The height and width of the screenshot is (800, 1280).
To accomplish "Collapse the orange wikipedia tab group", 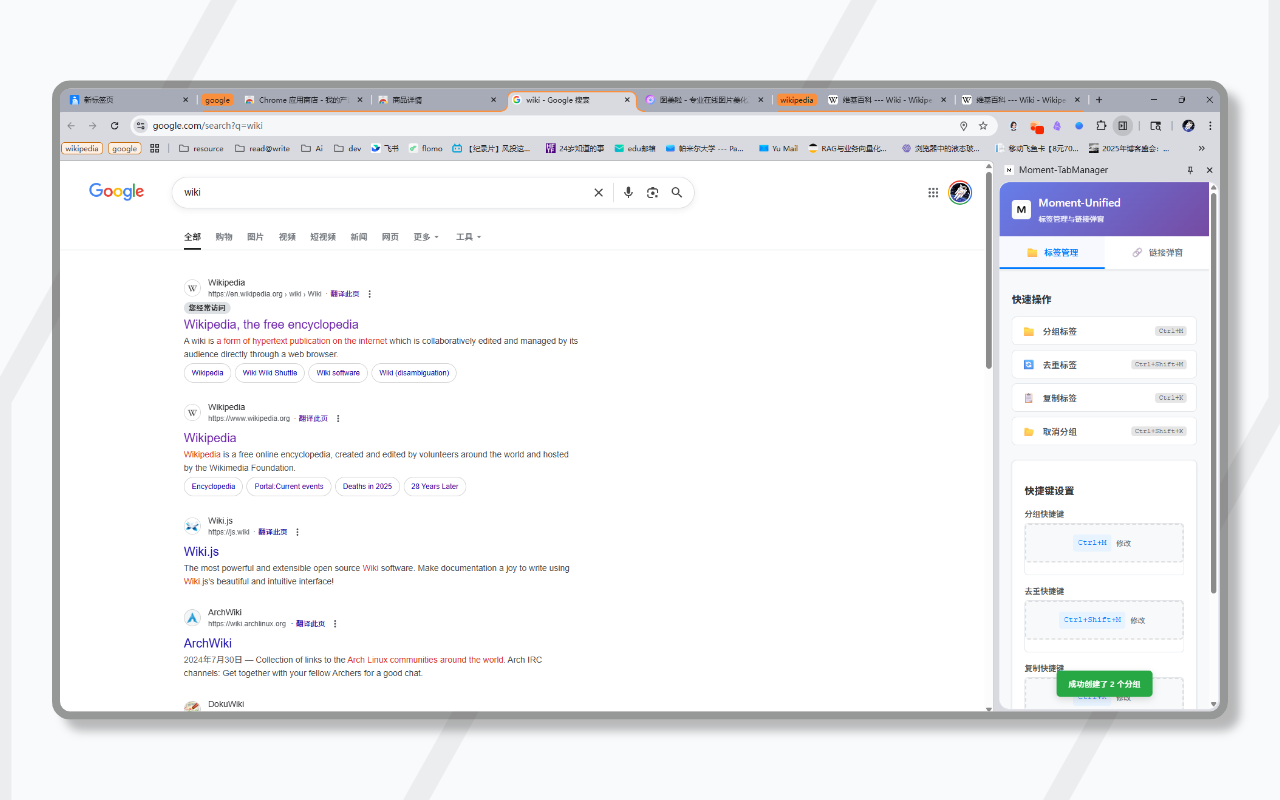I will (x=797, y=100).
